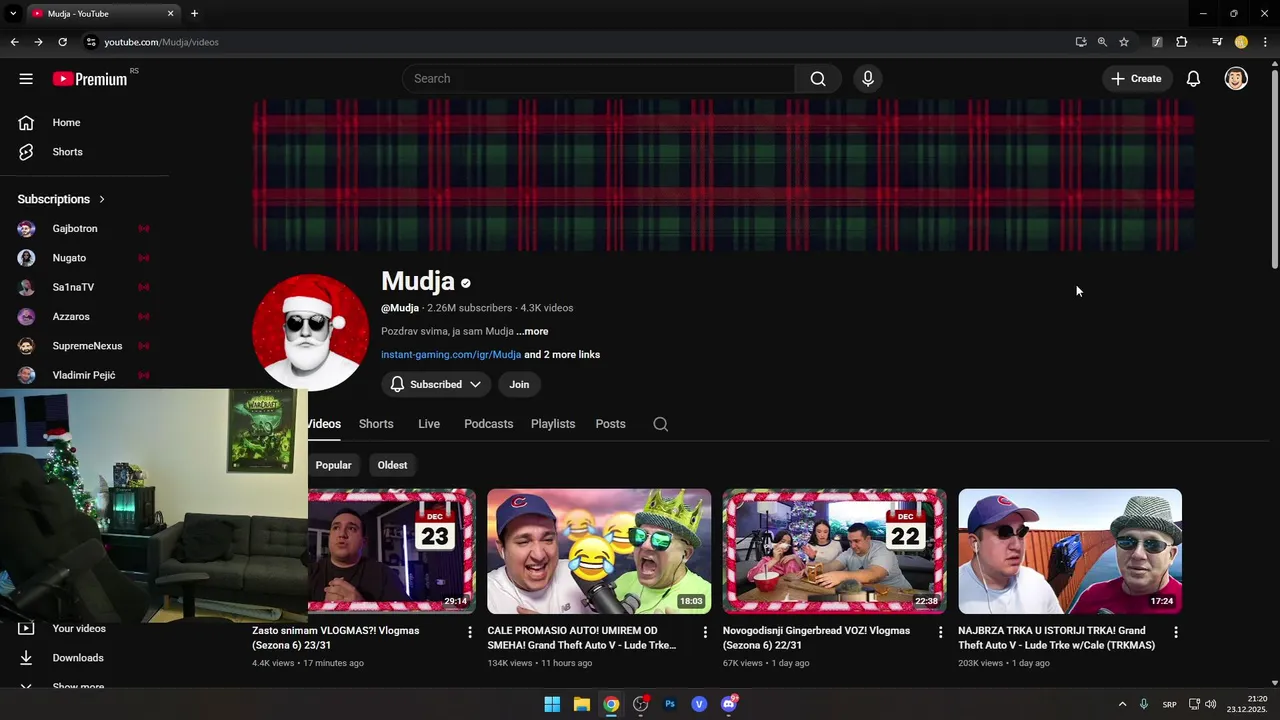Switch to the Shorts channel tab
The height and width of the screenshot is (720, 1280).
click(376, 424)
